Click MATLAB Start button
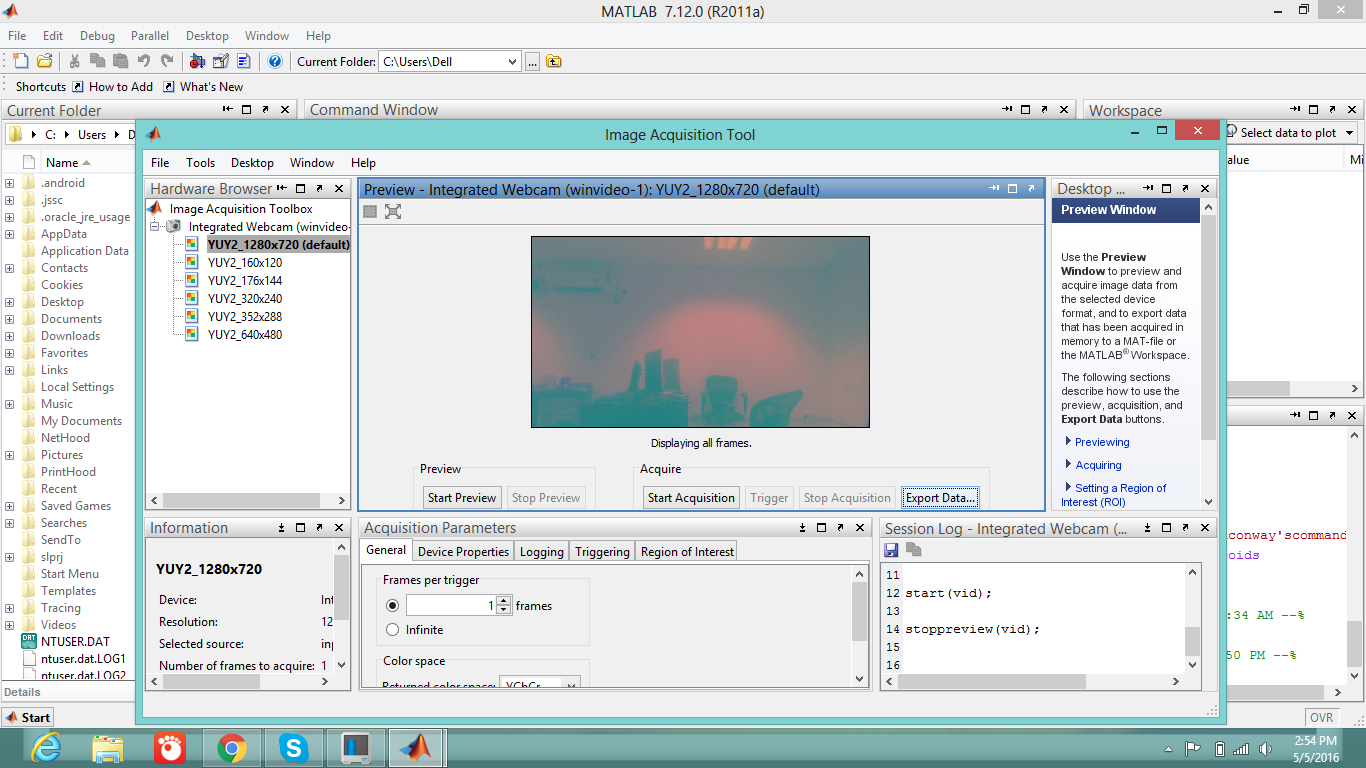1366x768 pixels. [28, 717]
